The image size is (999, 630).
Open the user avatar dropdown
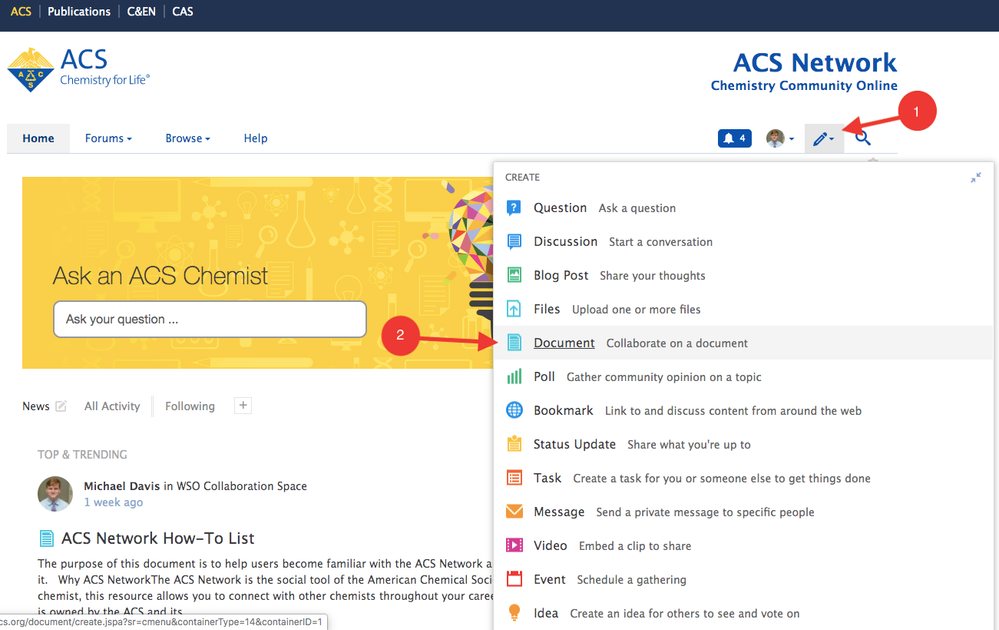coord(780,139)
